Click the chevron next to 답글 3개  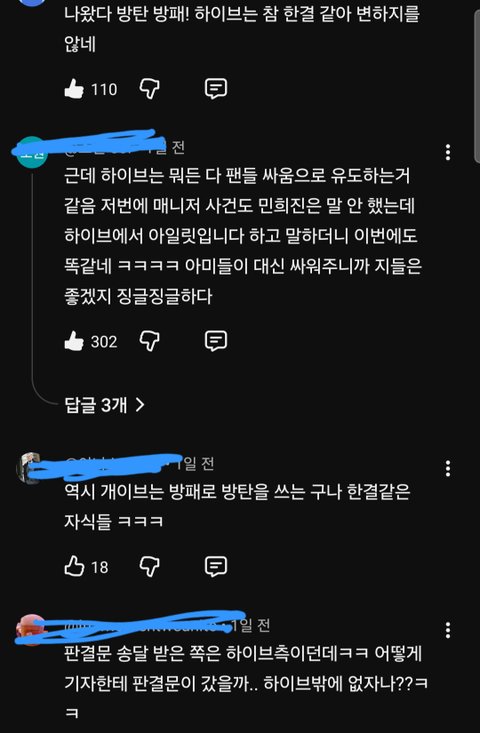[139, 405]
